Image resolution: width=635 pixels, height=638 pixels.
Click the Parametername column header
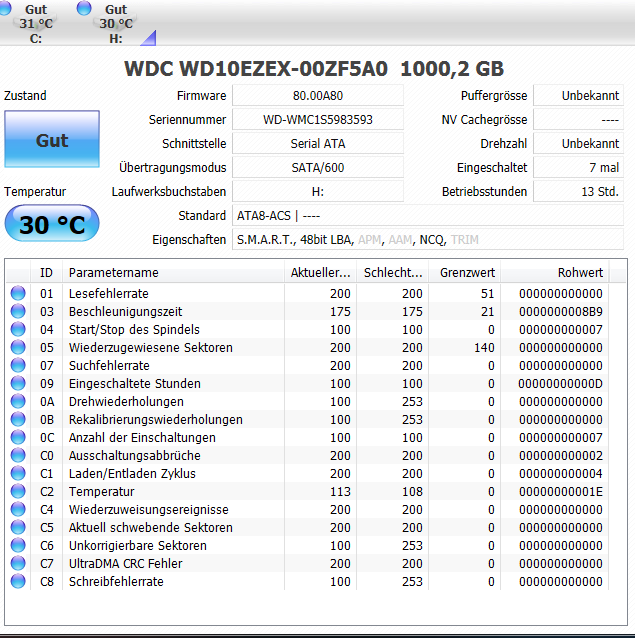pos(173,273)
